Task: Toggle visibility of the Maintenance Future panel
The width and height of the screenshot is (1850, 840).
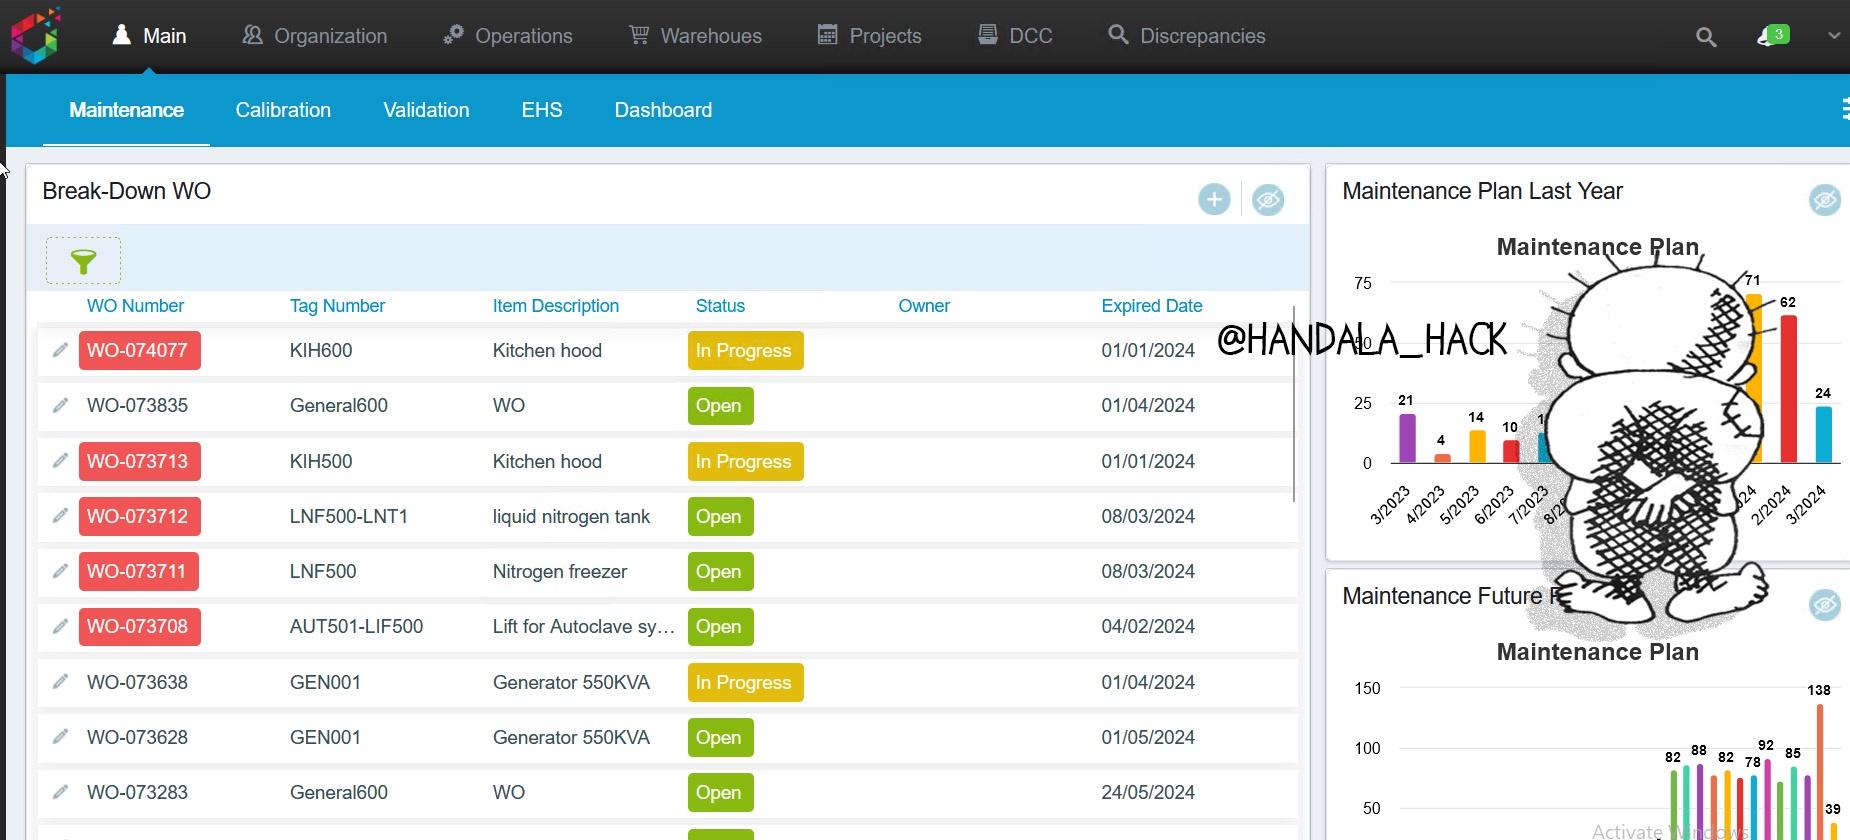Action: 1824,604
